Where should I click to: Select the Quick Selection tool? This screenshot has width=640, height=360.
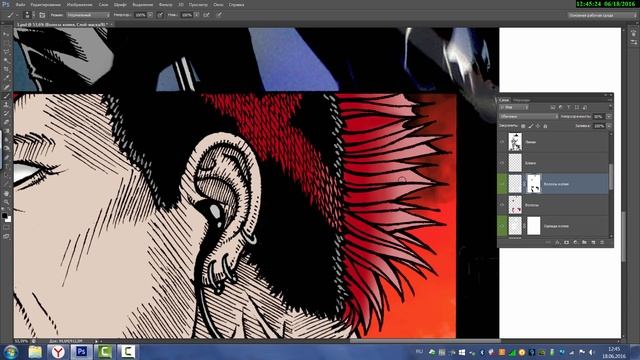click(6, 60)
